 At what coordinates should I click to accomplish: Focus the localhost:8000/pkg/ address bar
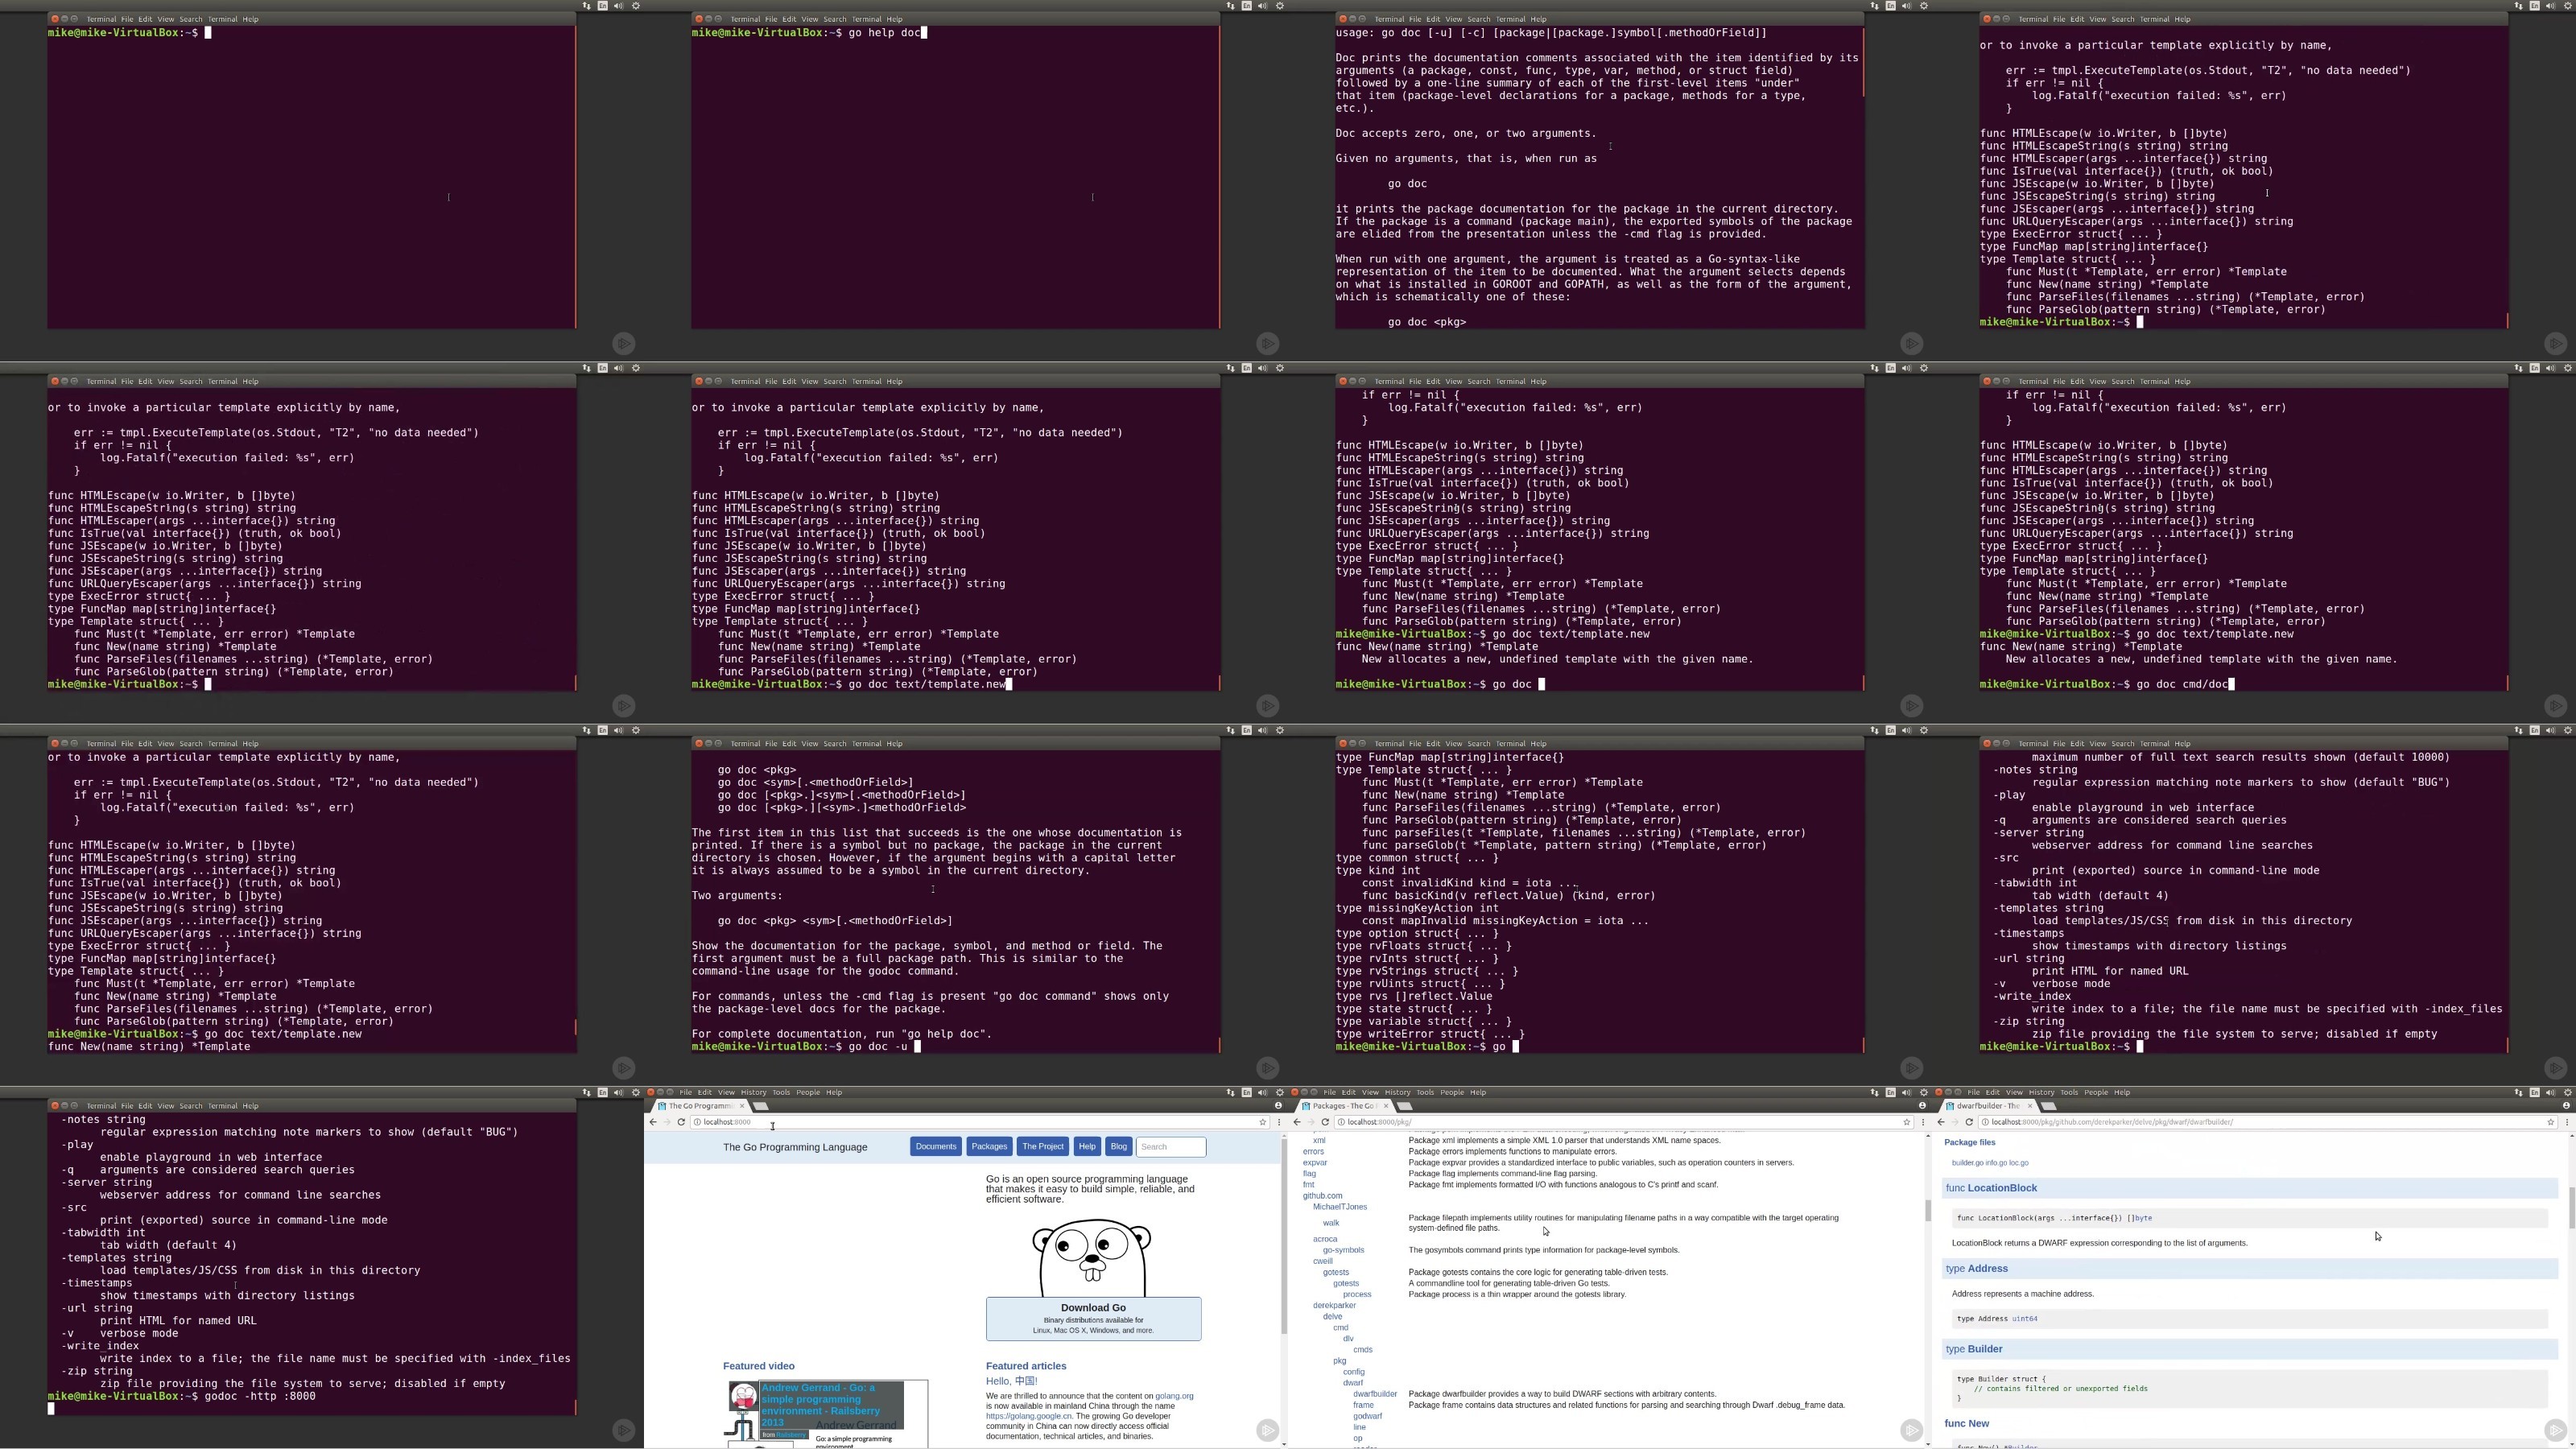point(1624,1122)
